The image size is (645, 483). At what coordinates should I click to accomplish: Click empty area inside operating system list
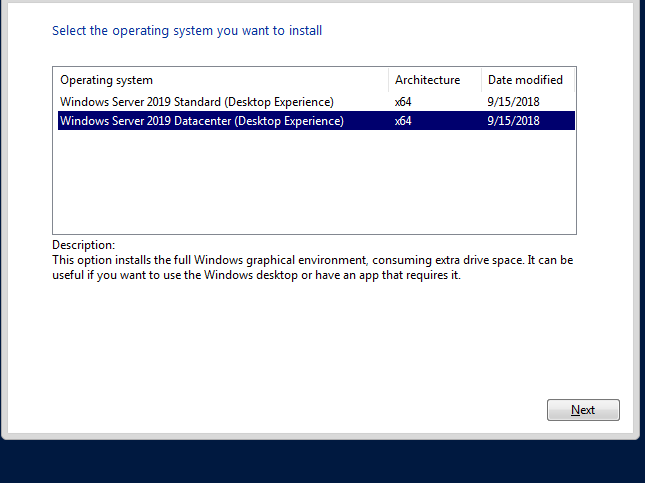(x=300, y=185)
